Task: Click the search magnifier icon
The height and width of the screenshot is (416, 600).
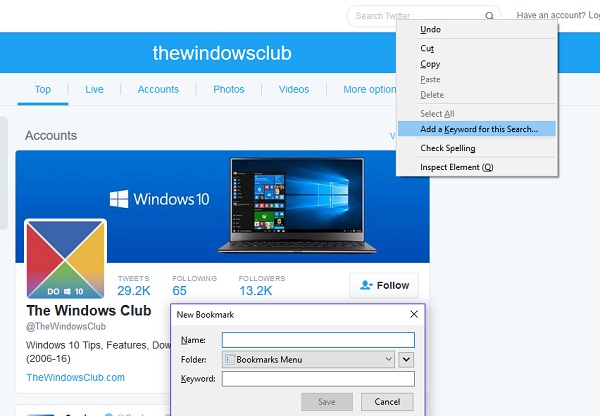Action: tap(489, 16)
